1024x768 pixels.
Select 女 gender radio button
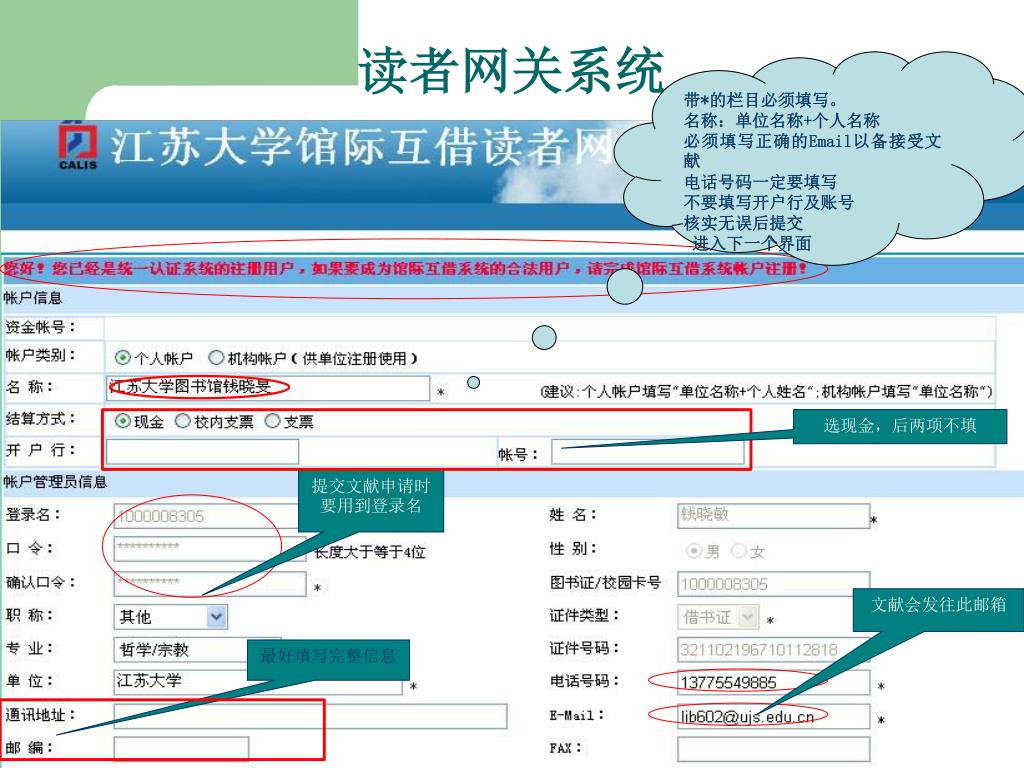pyautogui.click(x=739, y=551)
